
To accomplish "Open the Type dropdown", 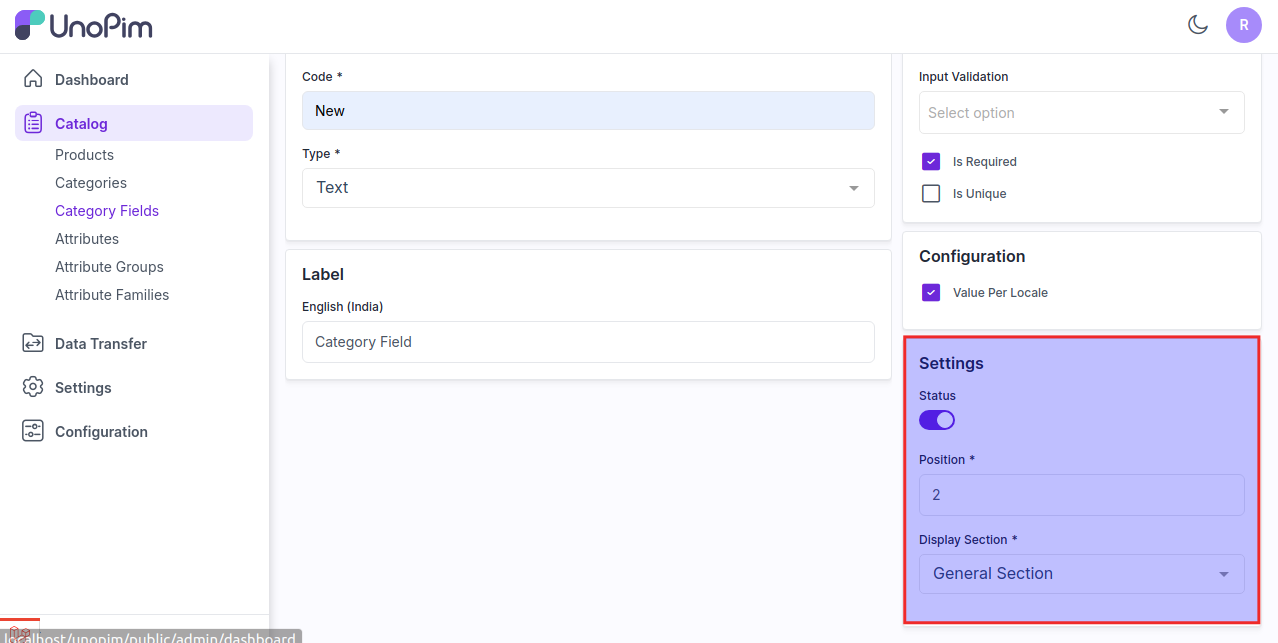I will tap(588, 188).
